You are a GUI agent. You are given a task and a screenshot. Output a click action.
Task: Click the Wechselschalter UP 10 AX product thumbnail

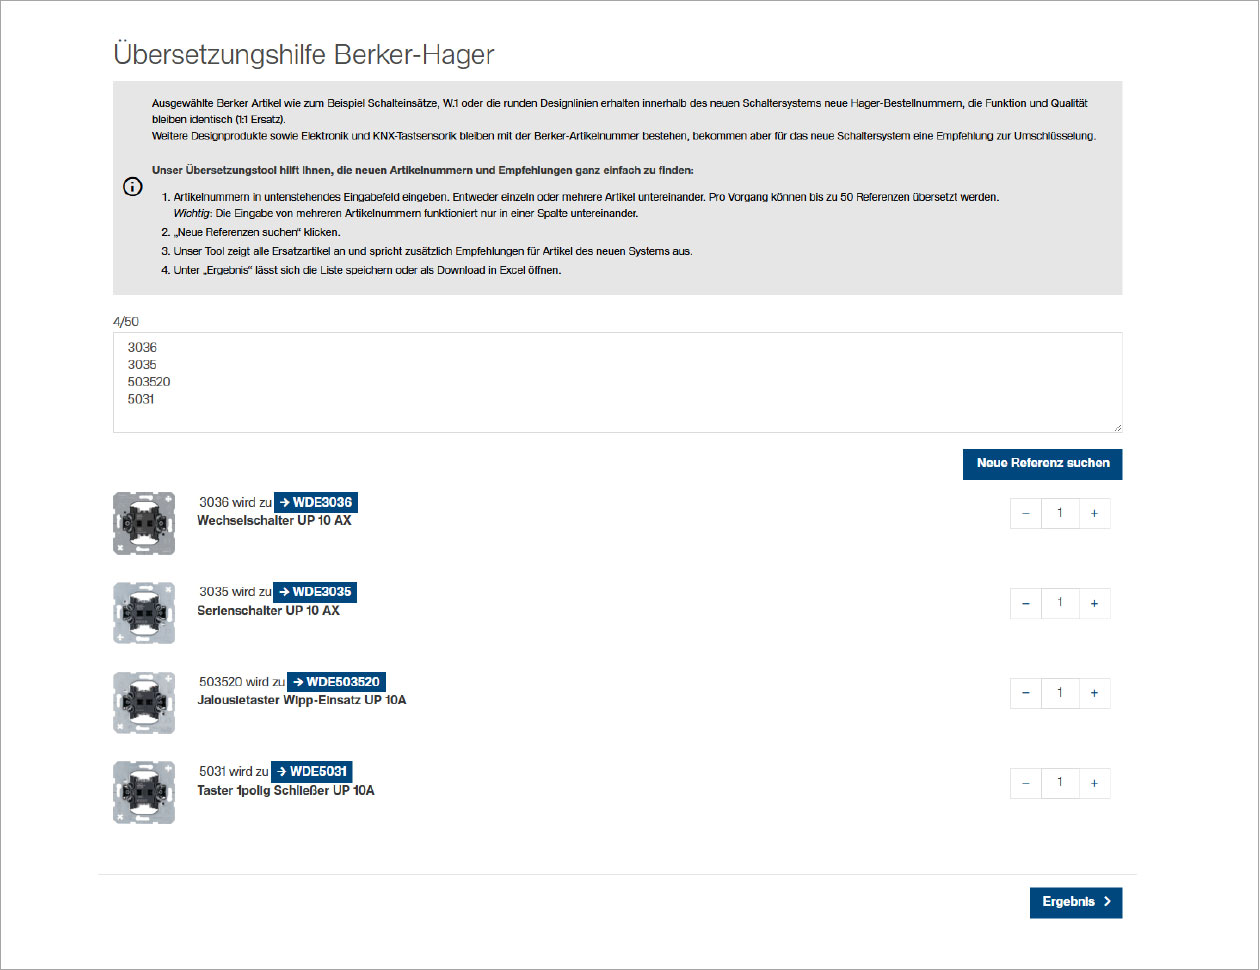[143, 523]
